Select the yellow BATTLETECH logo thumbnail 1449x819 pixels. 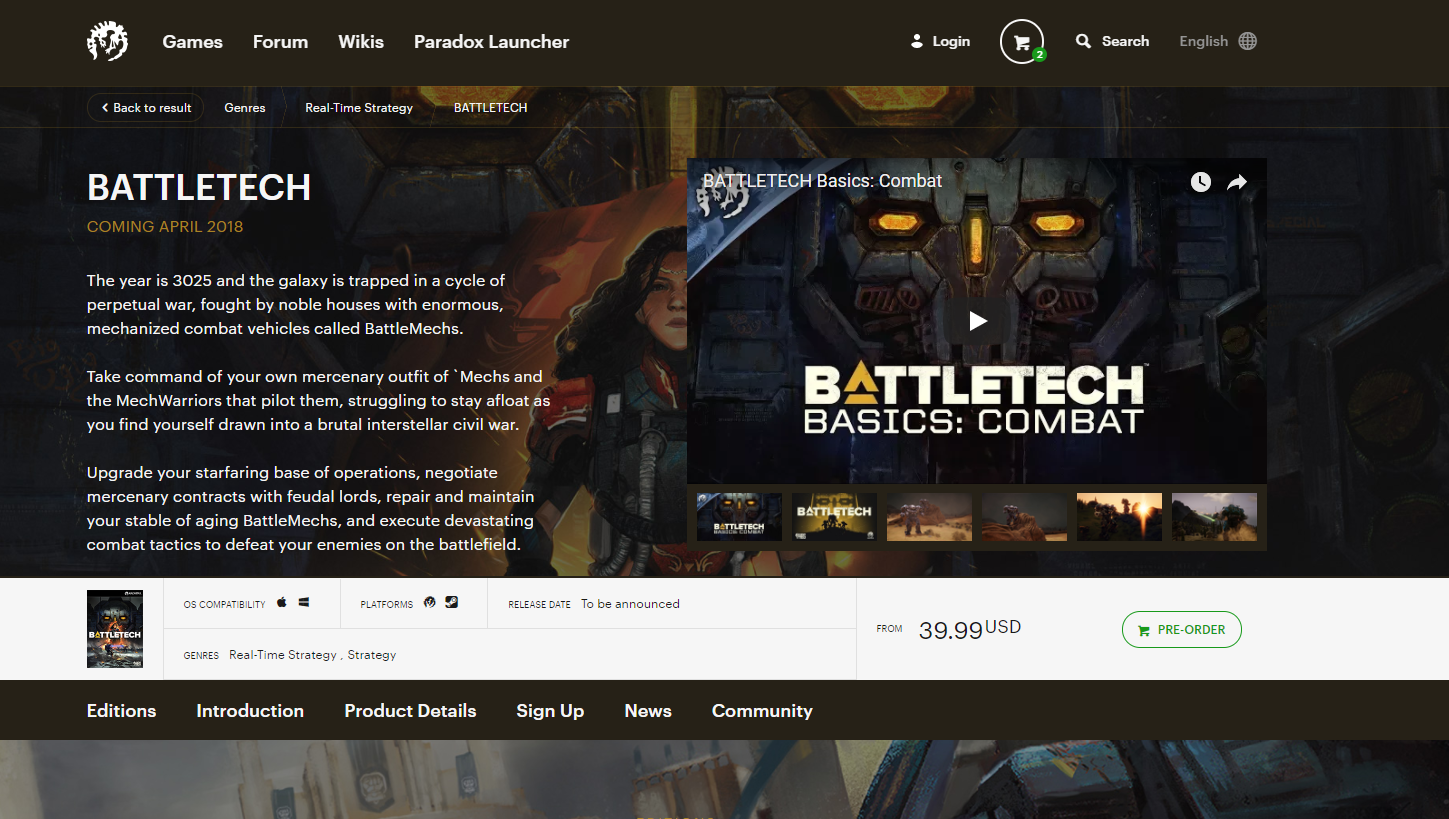pos(834,517)
